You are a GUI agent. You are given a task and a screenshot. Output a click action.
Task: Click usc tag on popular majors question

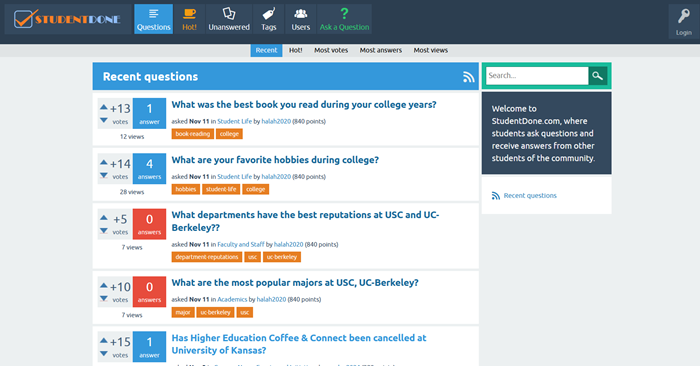point(245,312)
